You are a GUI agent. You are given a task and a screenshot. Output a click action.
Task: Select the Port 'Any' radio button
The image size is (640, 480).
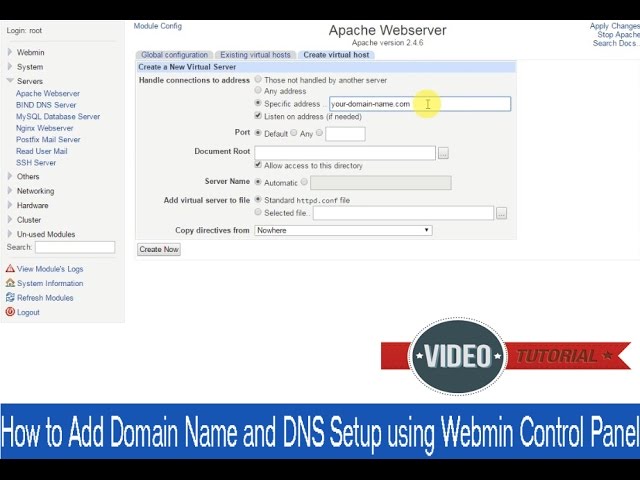click(x=293, y=133)
